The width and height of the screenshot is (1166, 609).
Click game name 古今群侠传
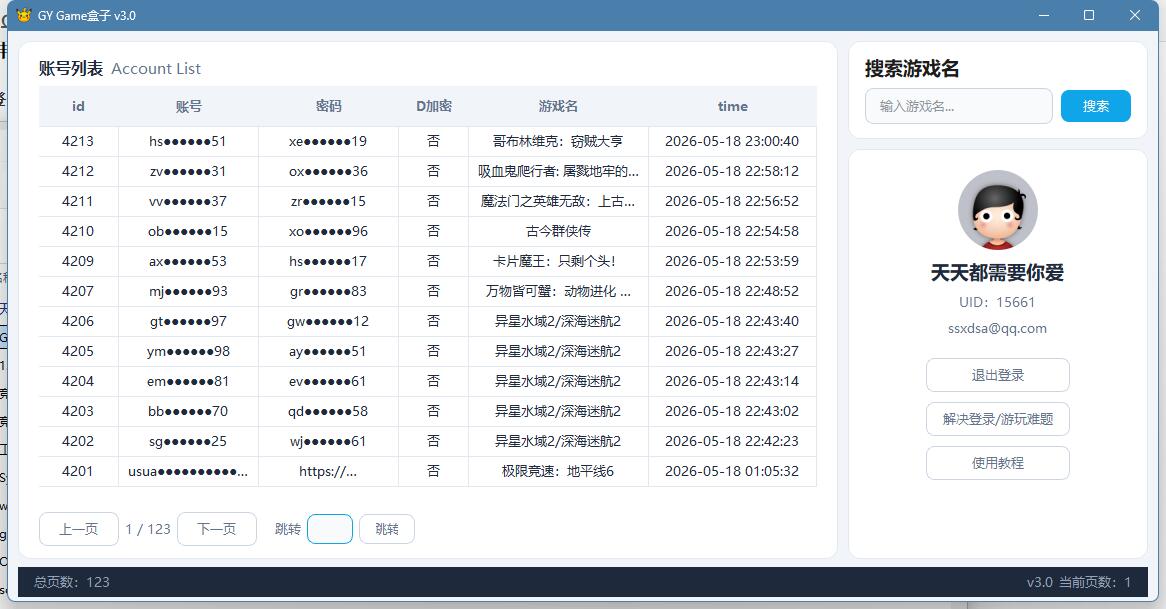558,231
